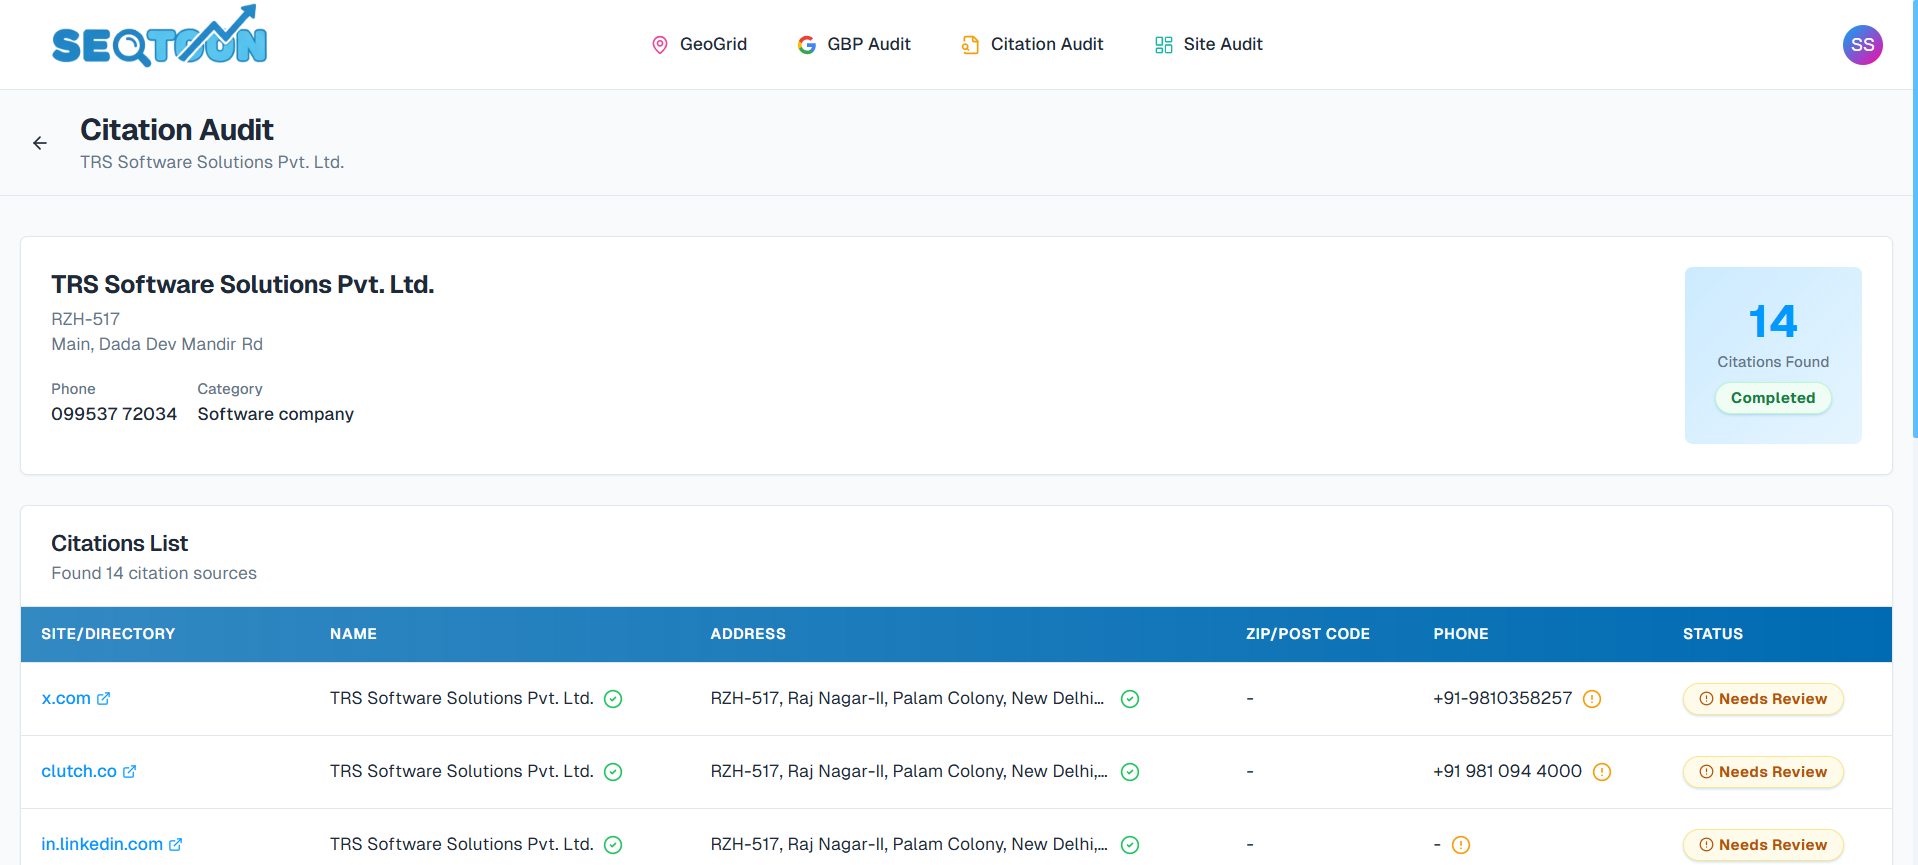Click phone warning icon beside +91-9810358257
Screen dimensions: 1918x865
click(x=1592, y=699)
